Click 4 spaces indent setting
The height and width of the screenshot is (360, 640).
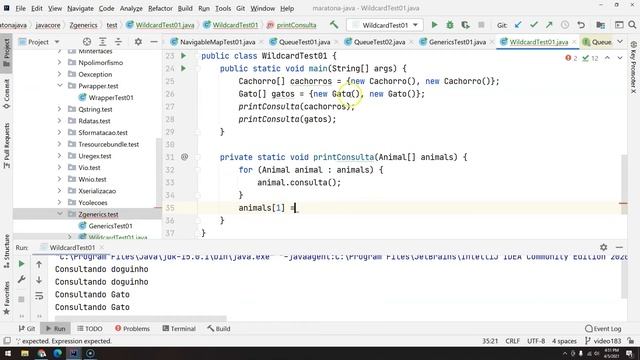click(564, 341)
